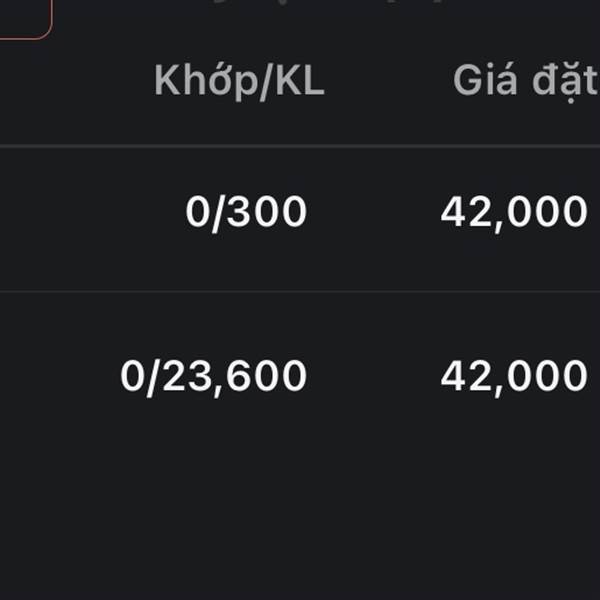Image resolution: width=600 pixels, height=600 pixels.
Task: Click the divider between the two order rows
Action: [x=300, y=291]
